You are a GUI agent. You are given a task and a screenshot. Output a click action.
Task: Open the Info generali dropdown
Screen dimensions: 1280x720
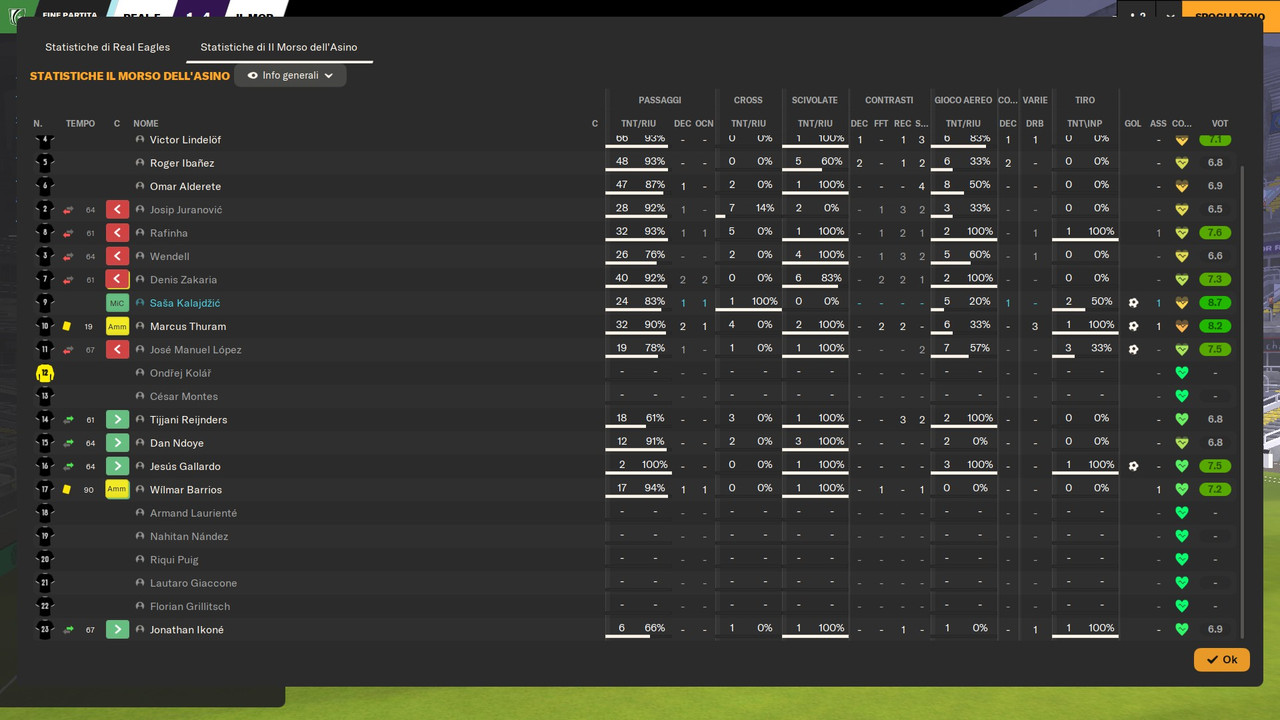(290, 75)
